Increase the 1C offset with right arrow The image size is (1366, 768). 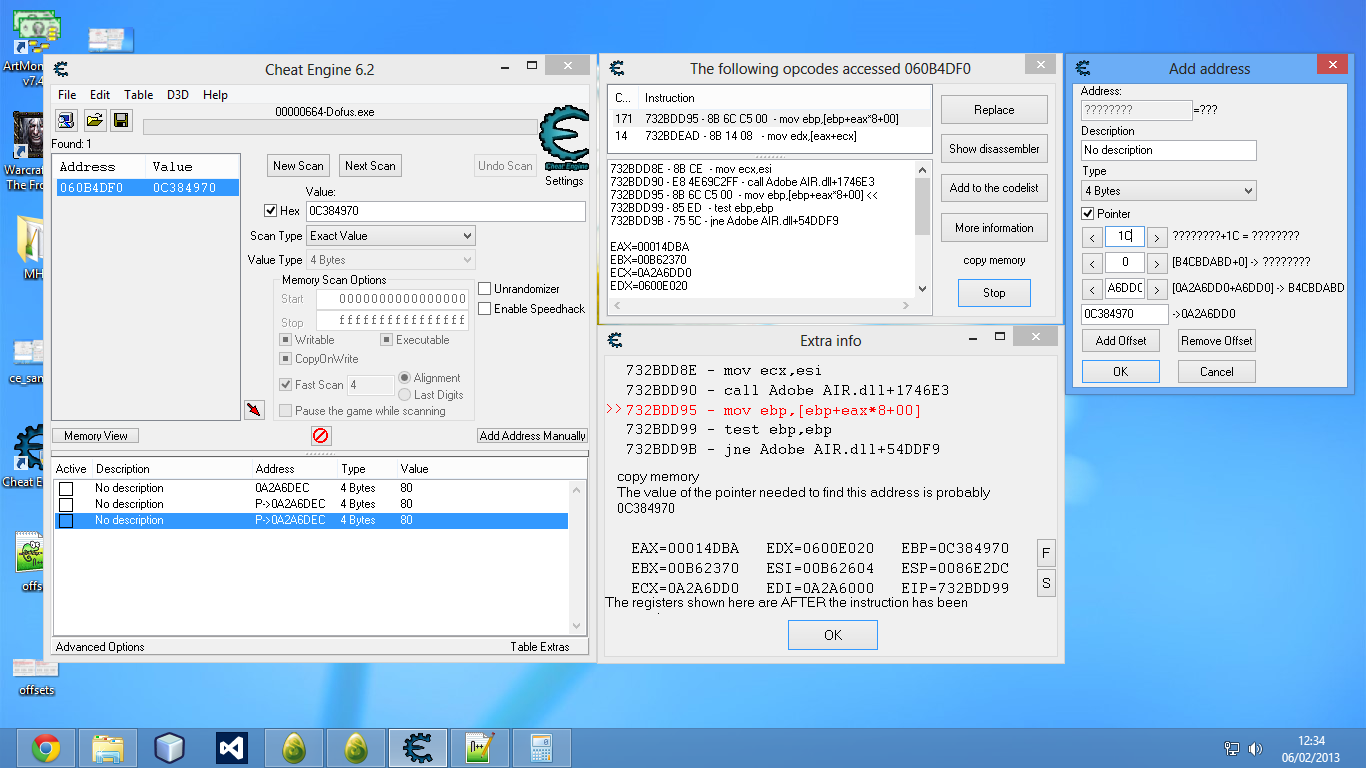1156,237
